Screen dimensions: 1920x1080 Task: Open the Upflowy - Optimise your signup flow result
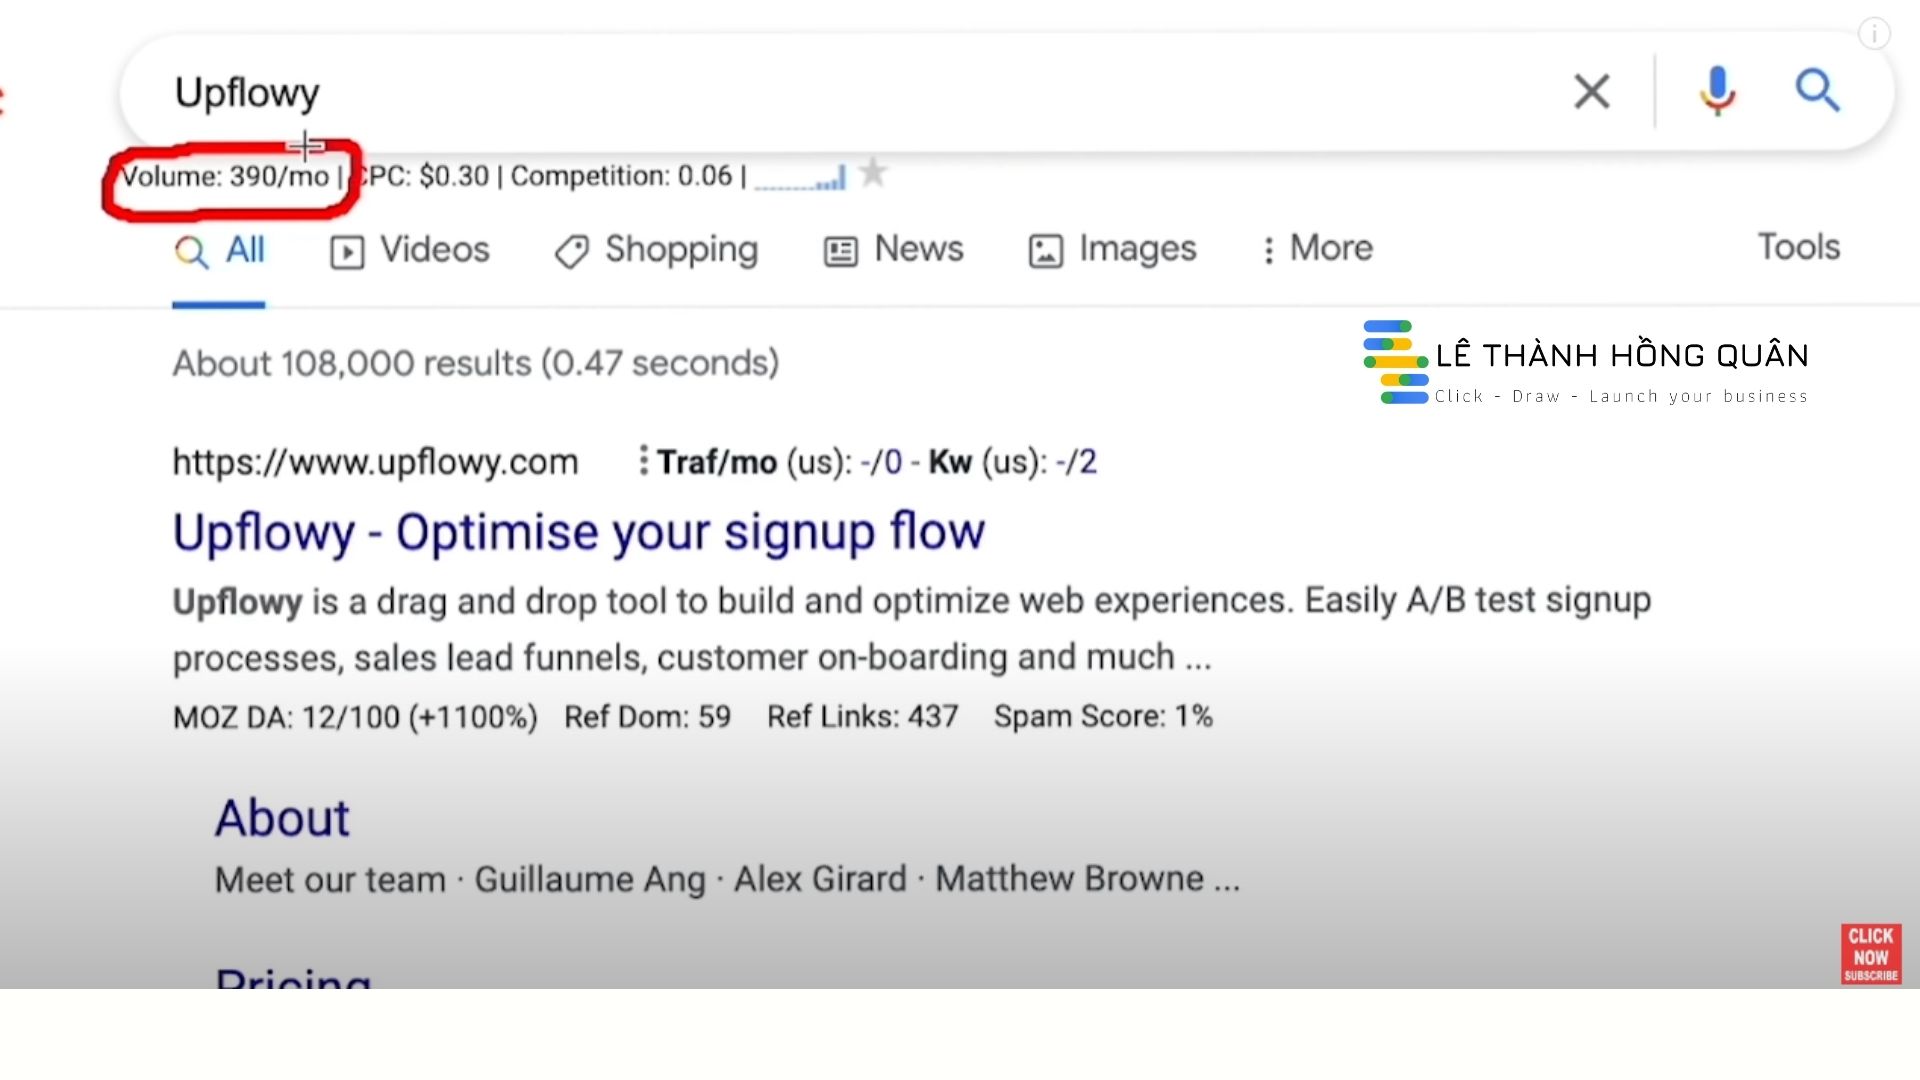click(578, 532)
